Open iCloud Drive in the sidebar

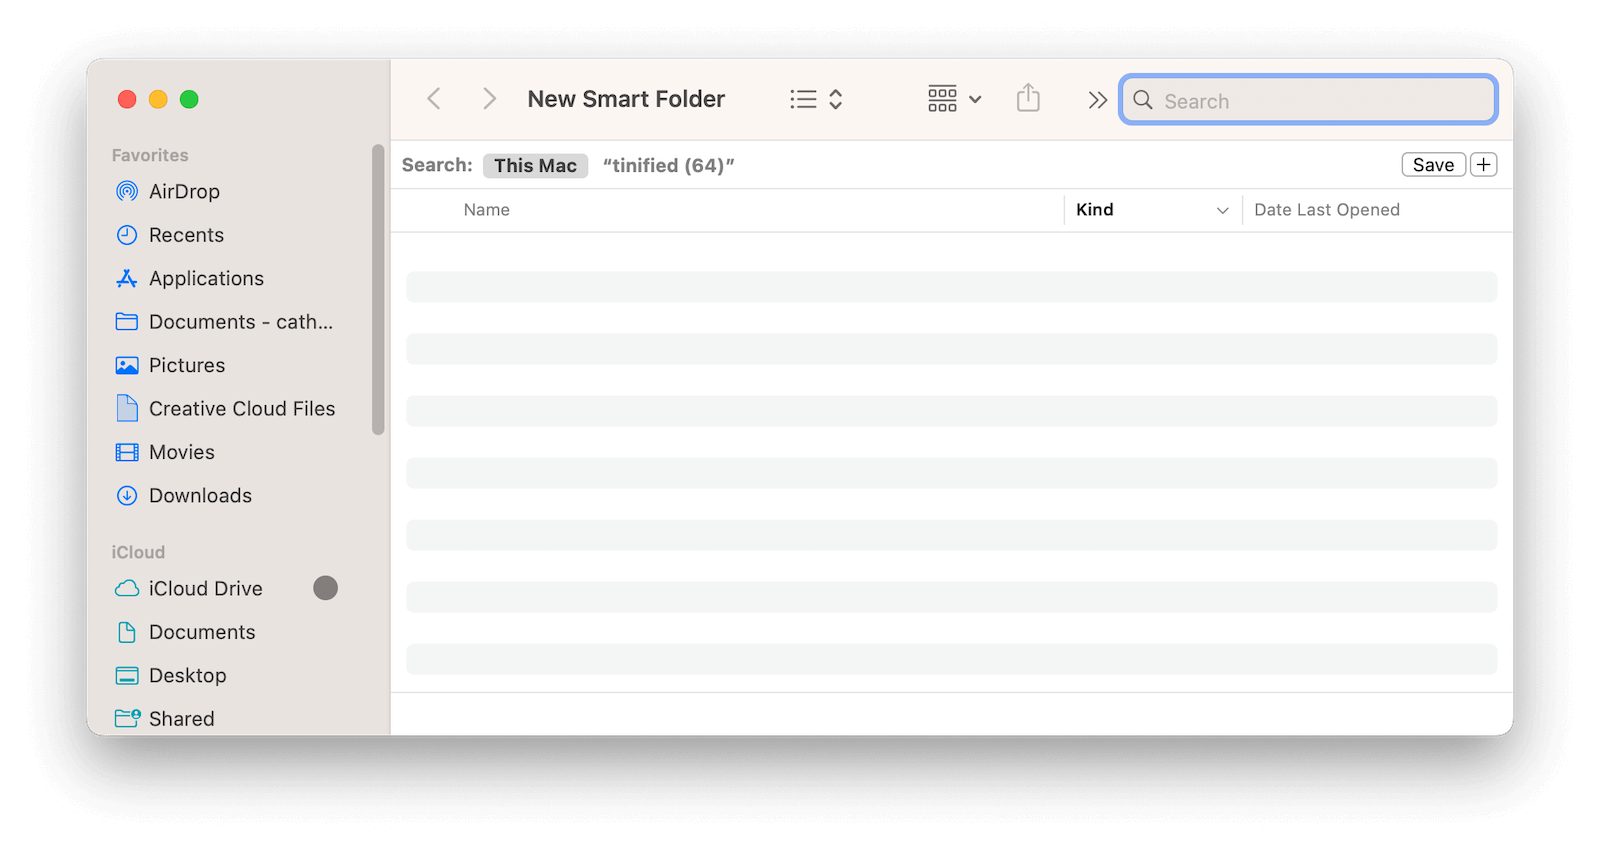pos(205,589)
